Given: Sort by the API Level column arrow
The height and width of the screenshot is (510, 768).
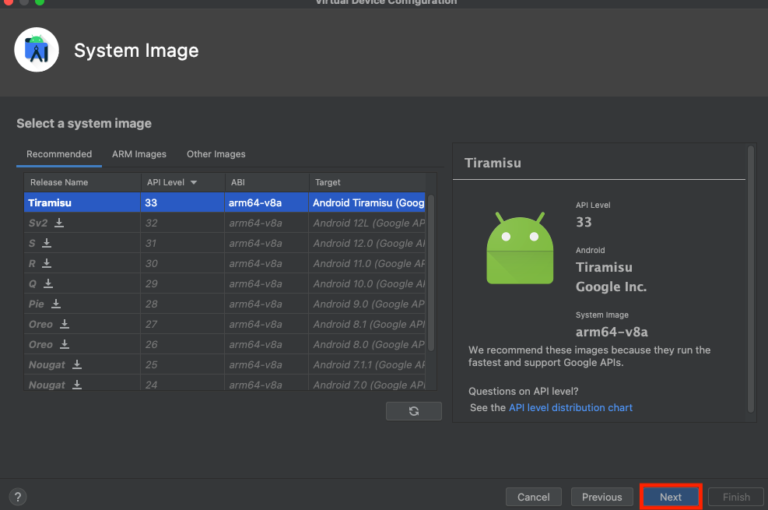Looking at the screenshot, I should tap(193, 182).
